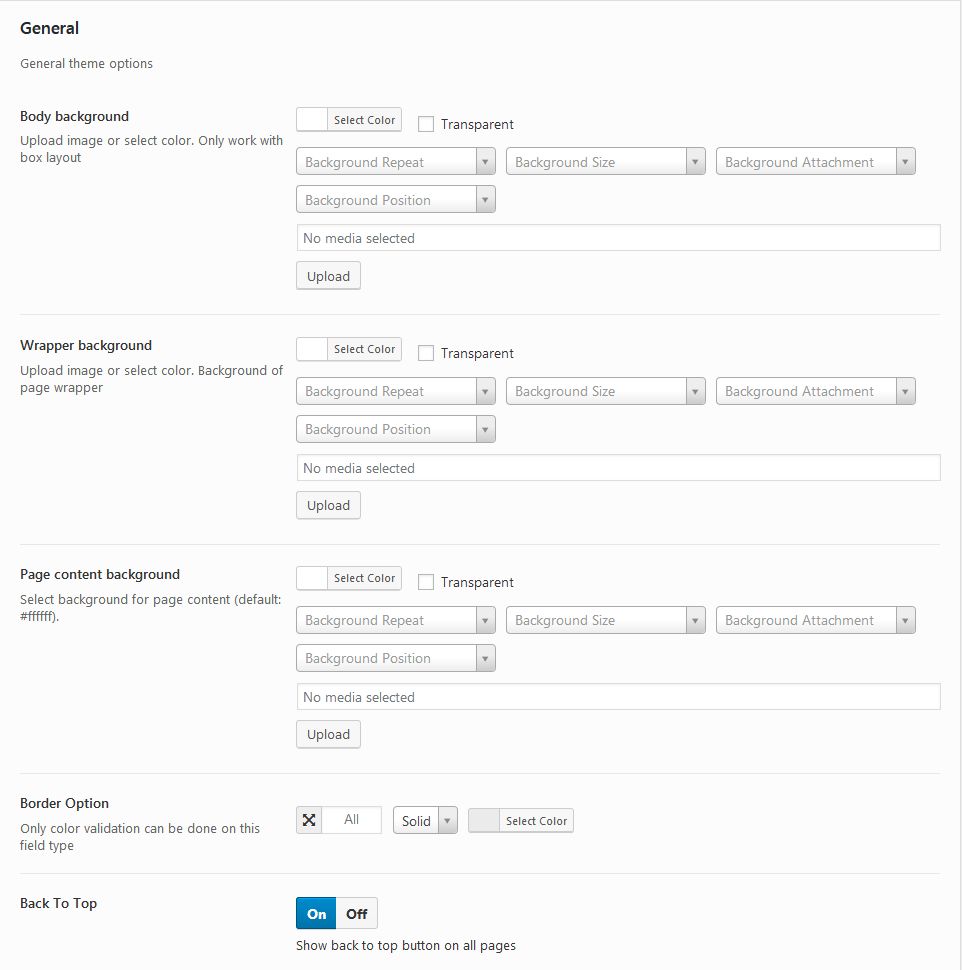
Task: Enable Transparent checkbox for Body background
Action: pos(426,124)
